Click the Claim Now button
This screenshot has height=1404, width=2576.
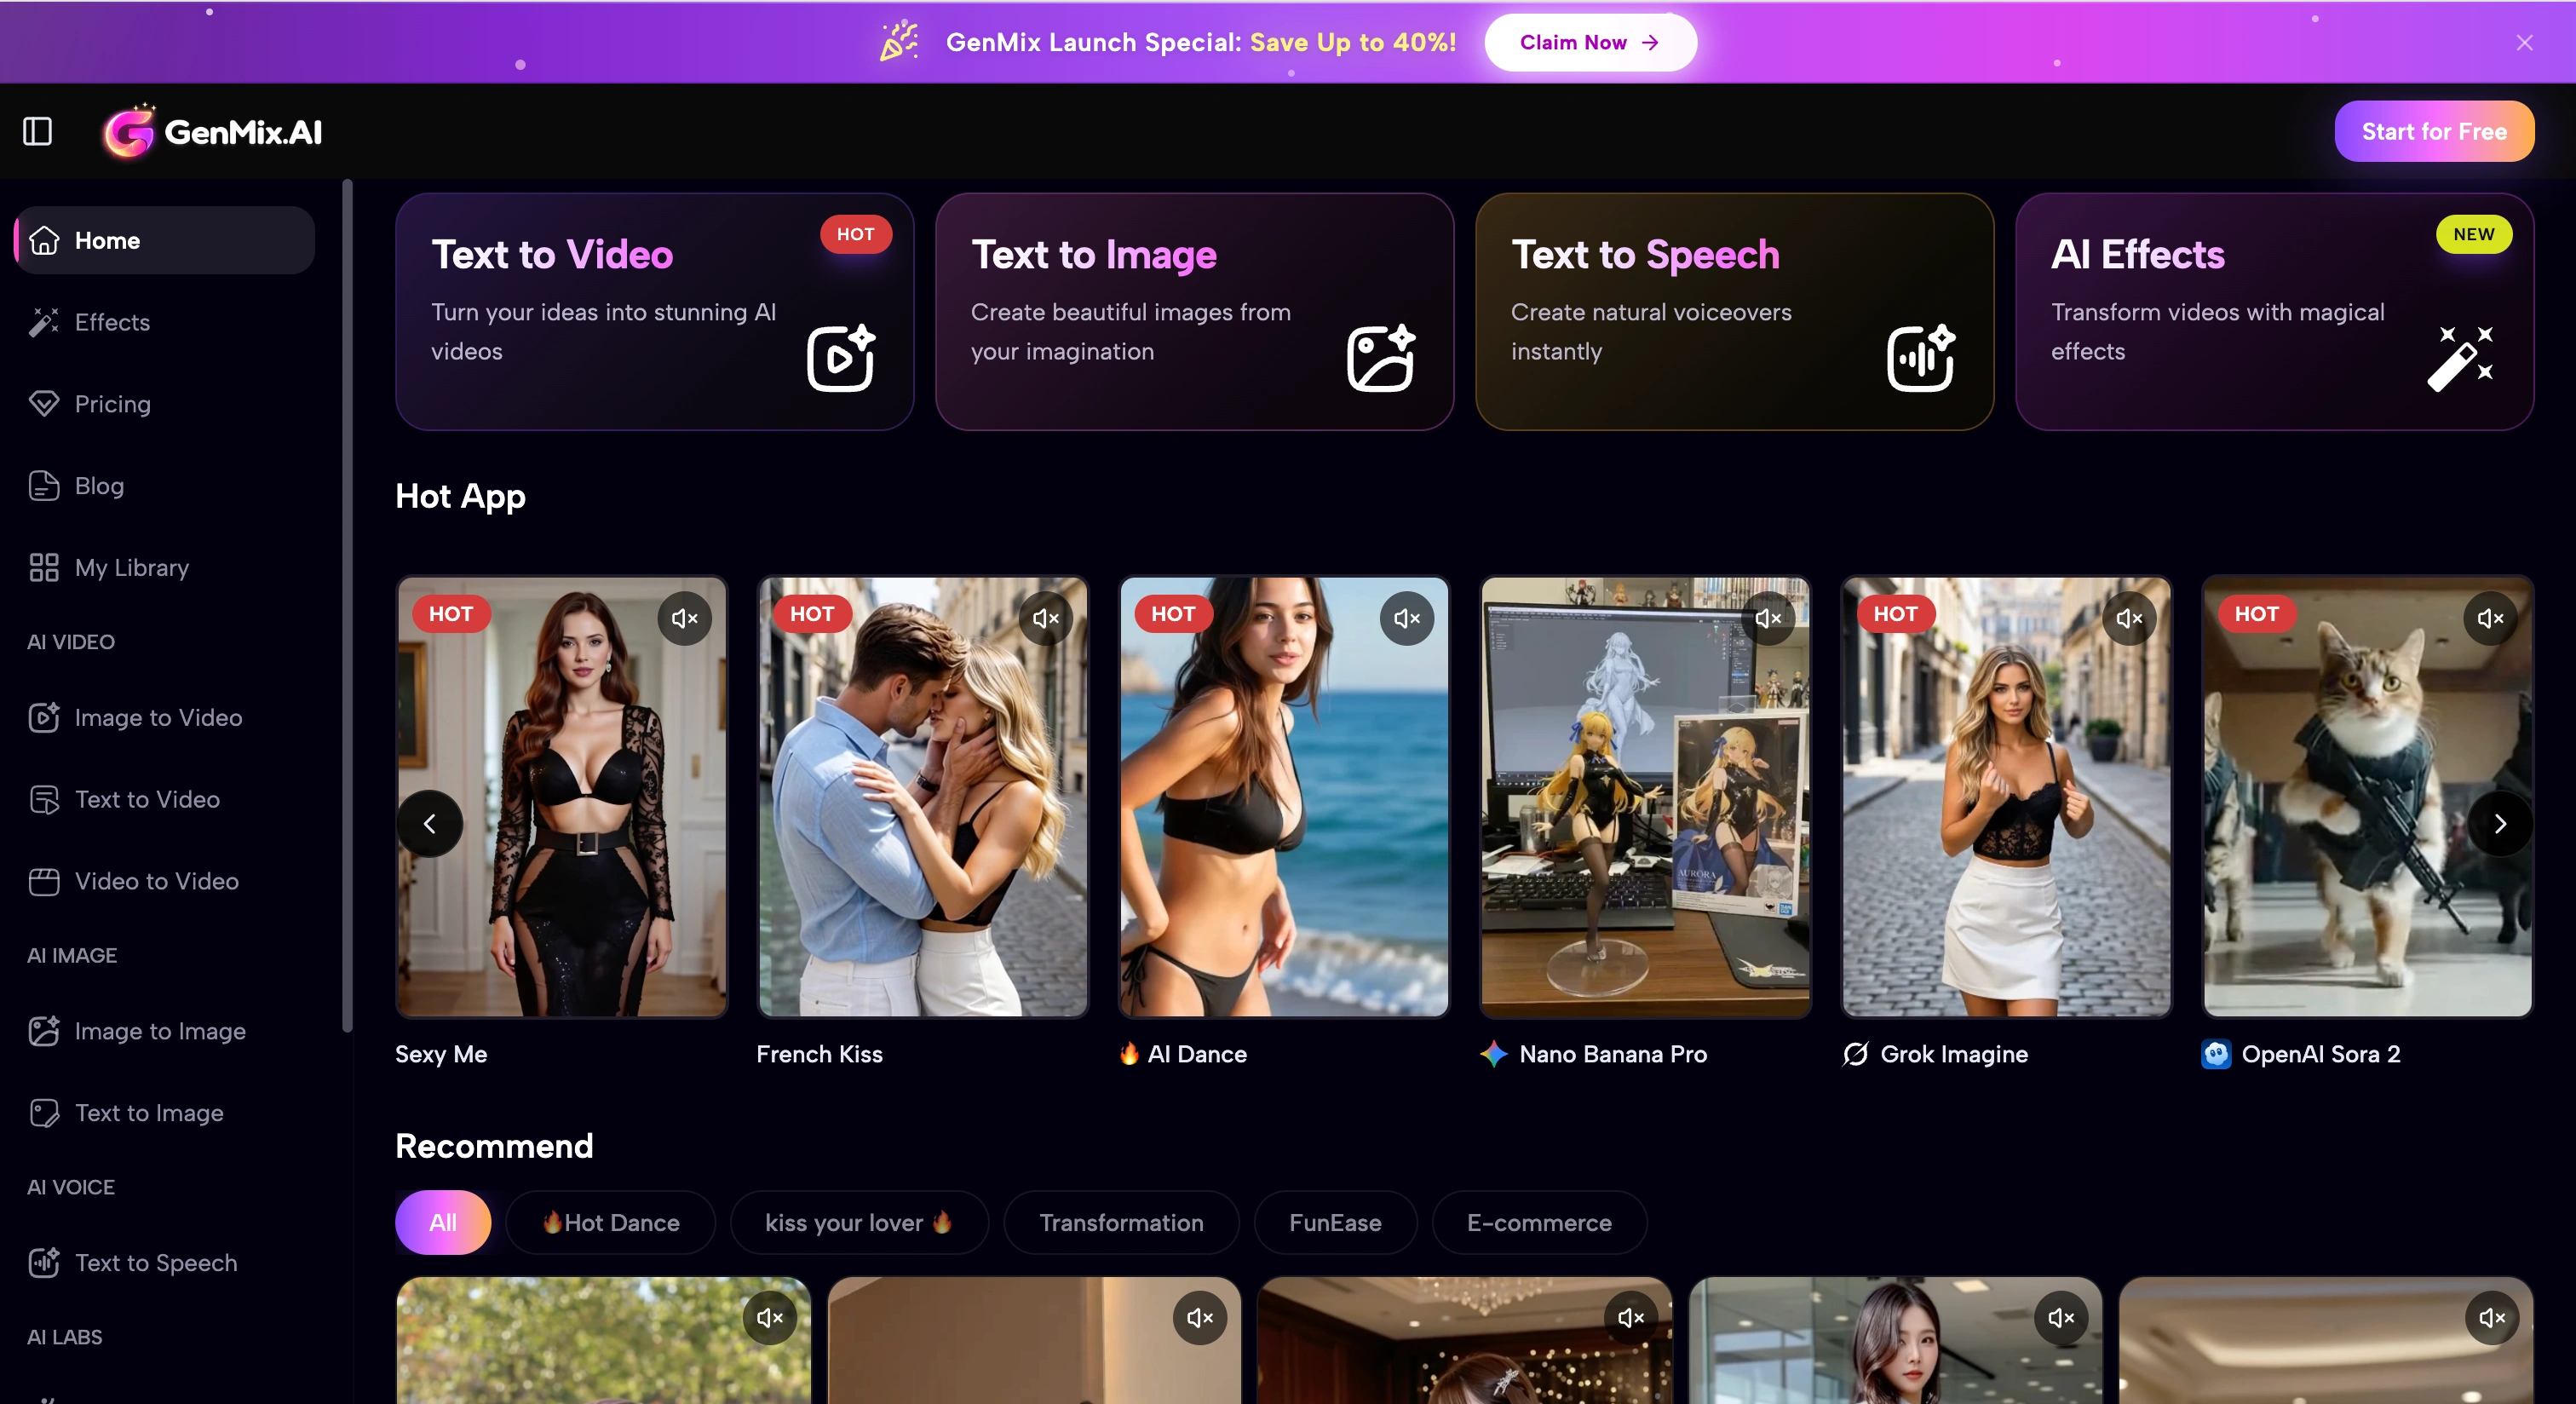(1589, 42)
